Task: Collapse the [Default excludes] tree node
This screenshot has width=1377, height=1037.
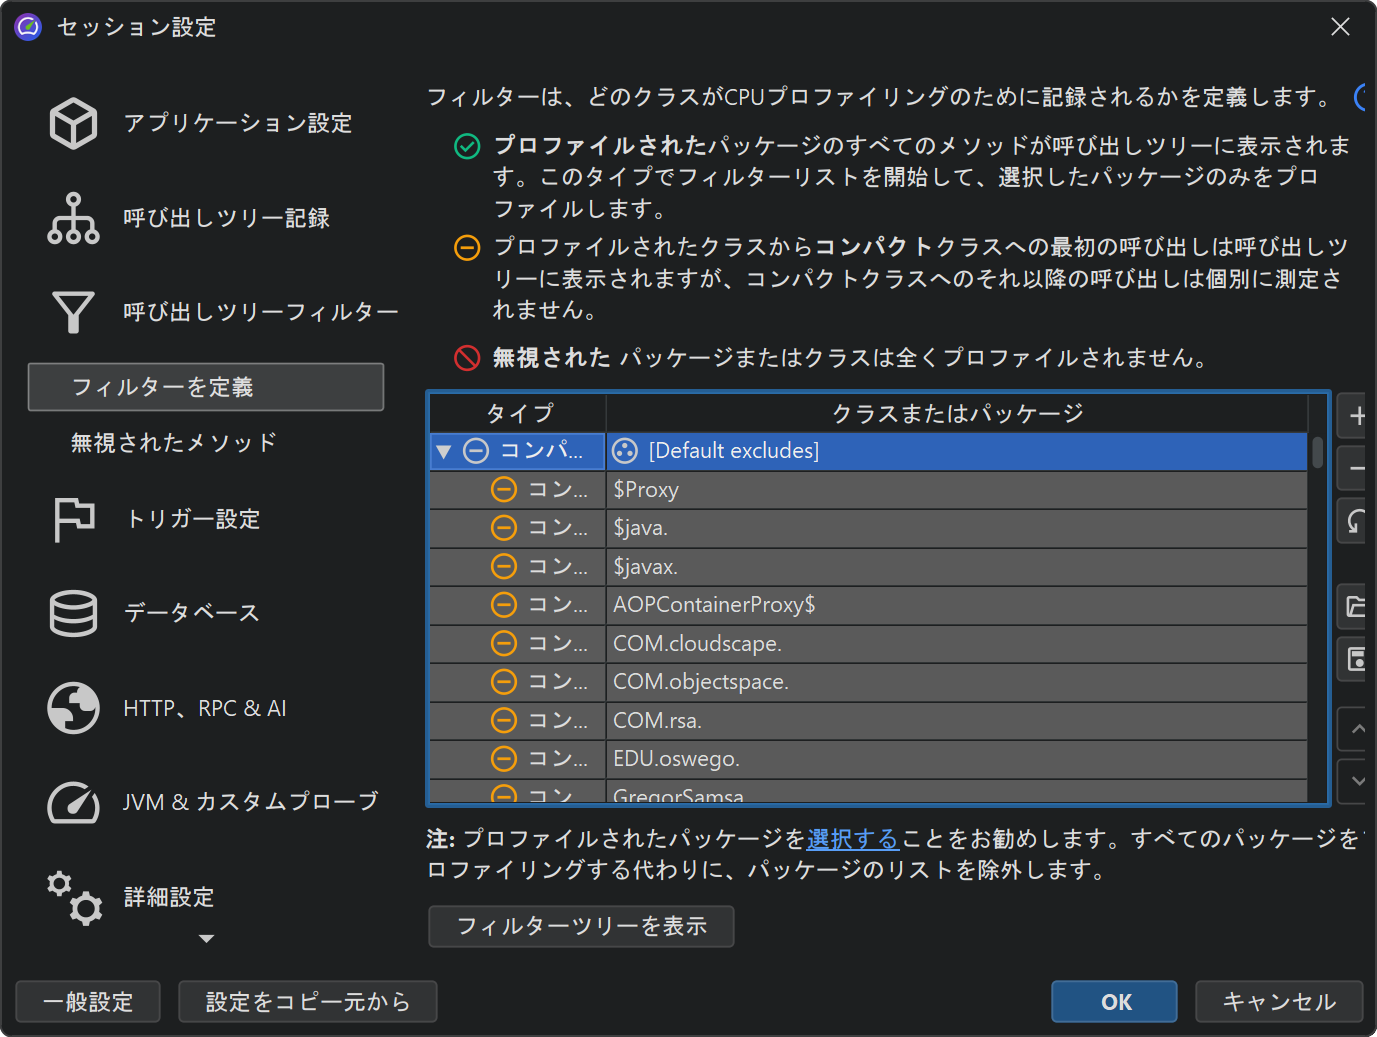Action: [x=443, y=452]
